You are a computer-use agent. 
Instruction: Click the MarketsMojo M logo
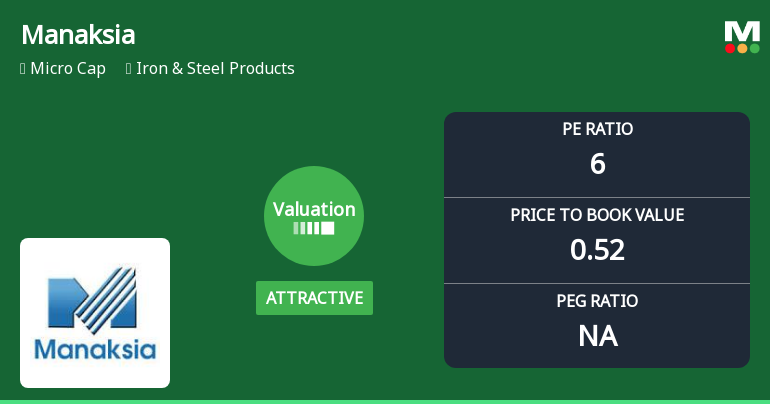742,31
